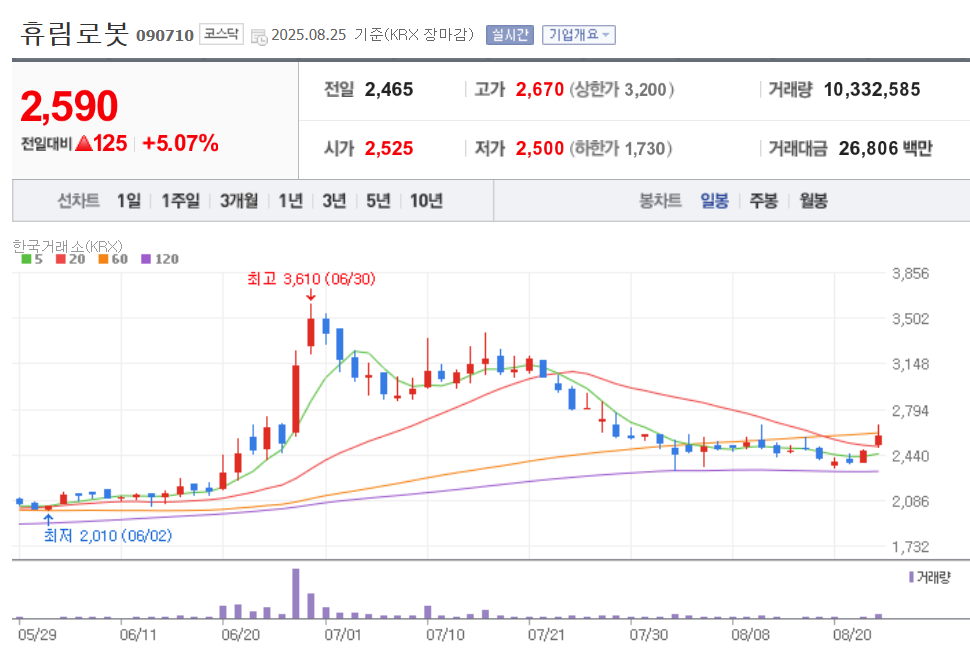
Task: Toggle to the 주봉 weekly candle view
Action: 763,200
